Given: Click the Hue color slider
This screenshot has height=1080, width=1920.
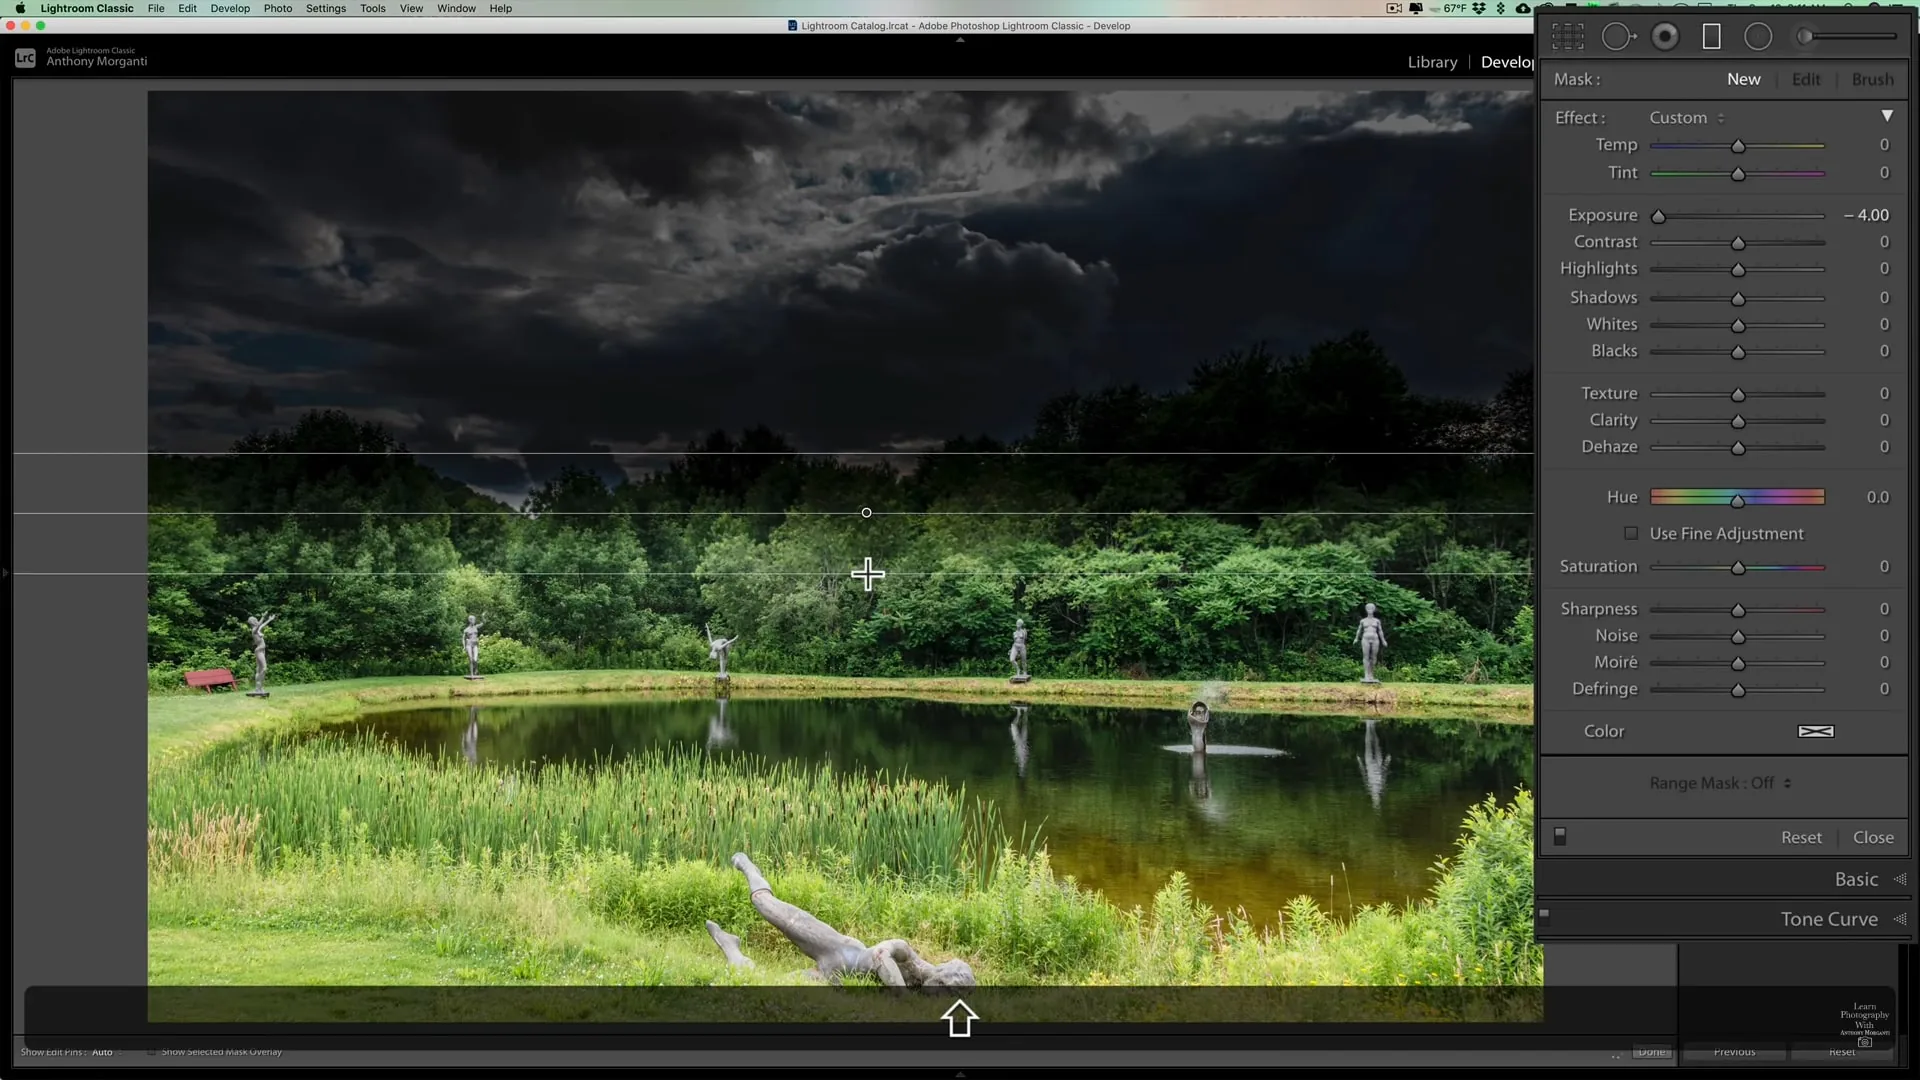Looking at the screenshot, I should pos(1737,497).
